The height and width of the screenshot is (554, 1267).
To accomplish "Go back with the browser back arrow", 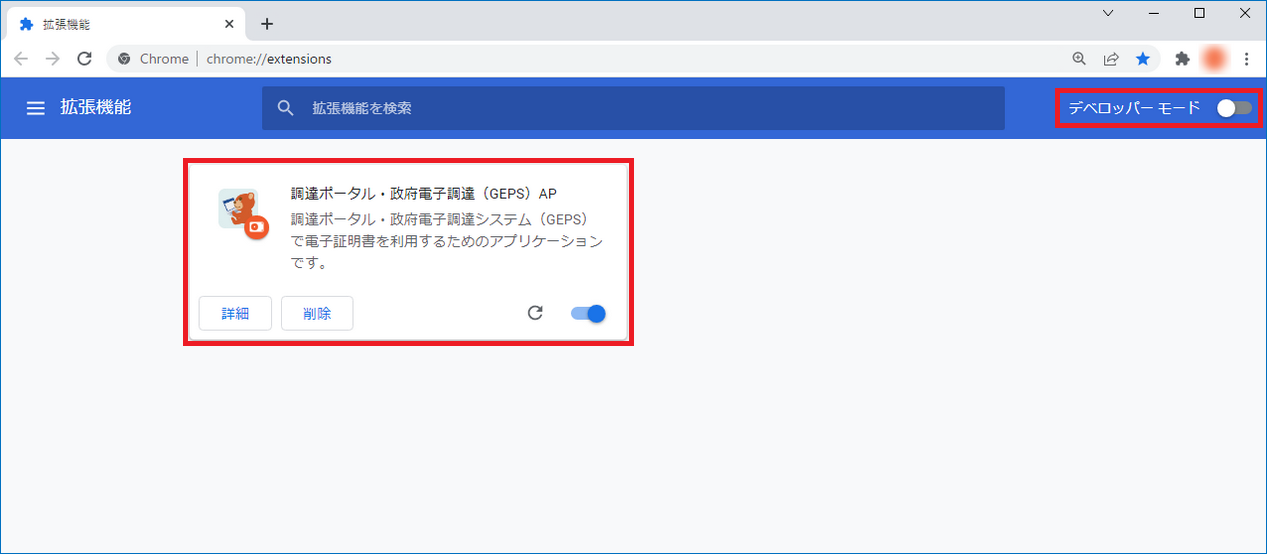I will coord(21,59).
